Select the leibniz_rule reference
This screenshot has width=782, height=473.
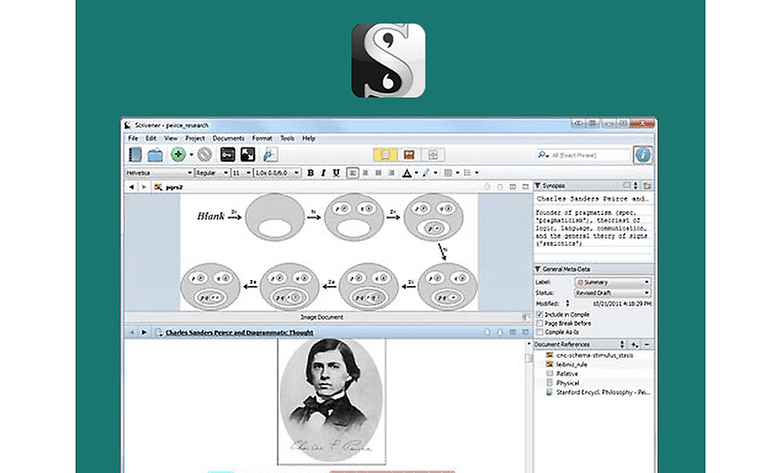(x=572, y=365)
